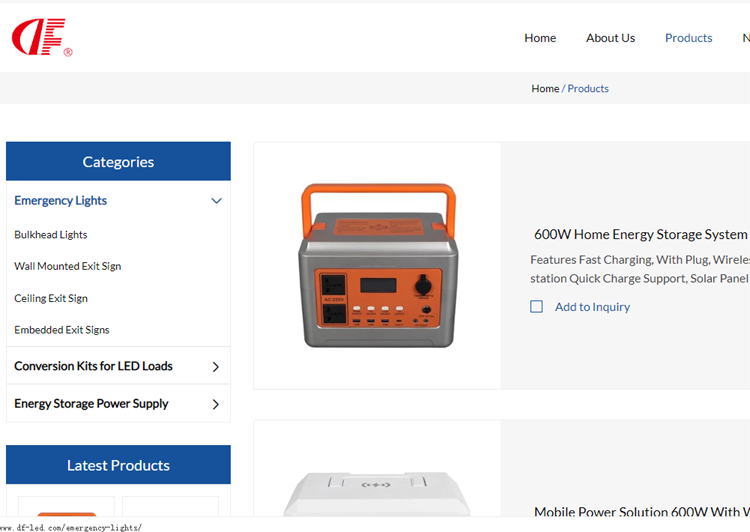
Task: Expand Conversion Kits for LED Loads arrow
Action: point(216,367)
